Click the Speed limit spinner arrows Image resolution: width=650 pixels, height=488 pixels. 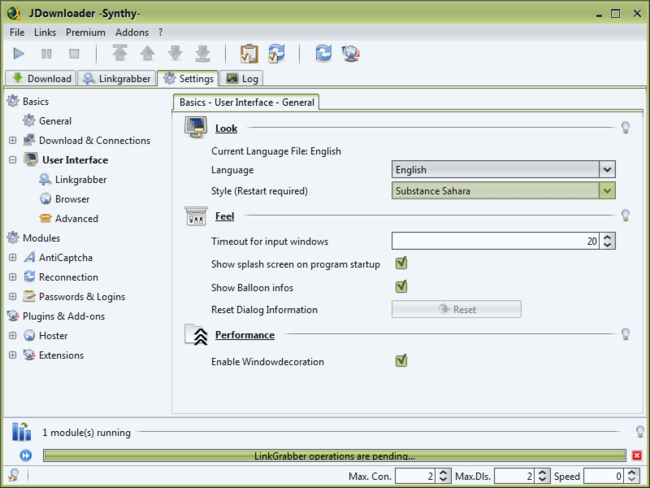tap(632, 476)
